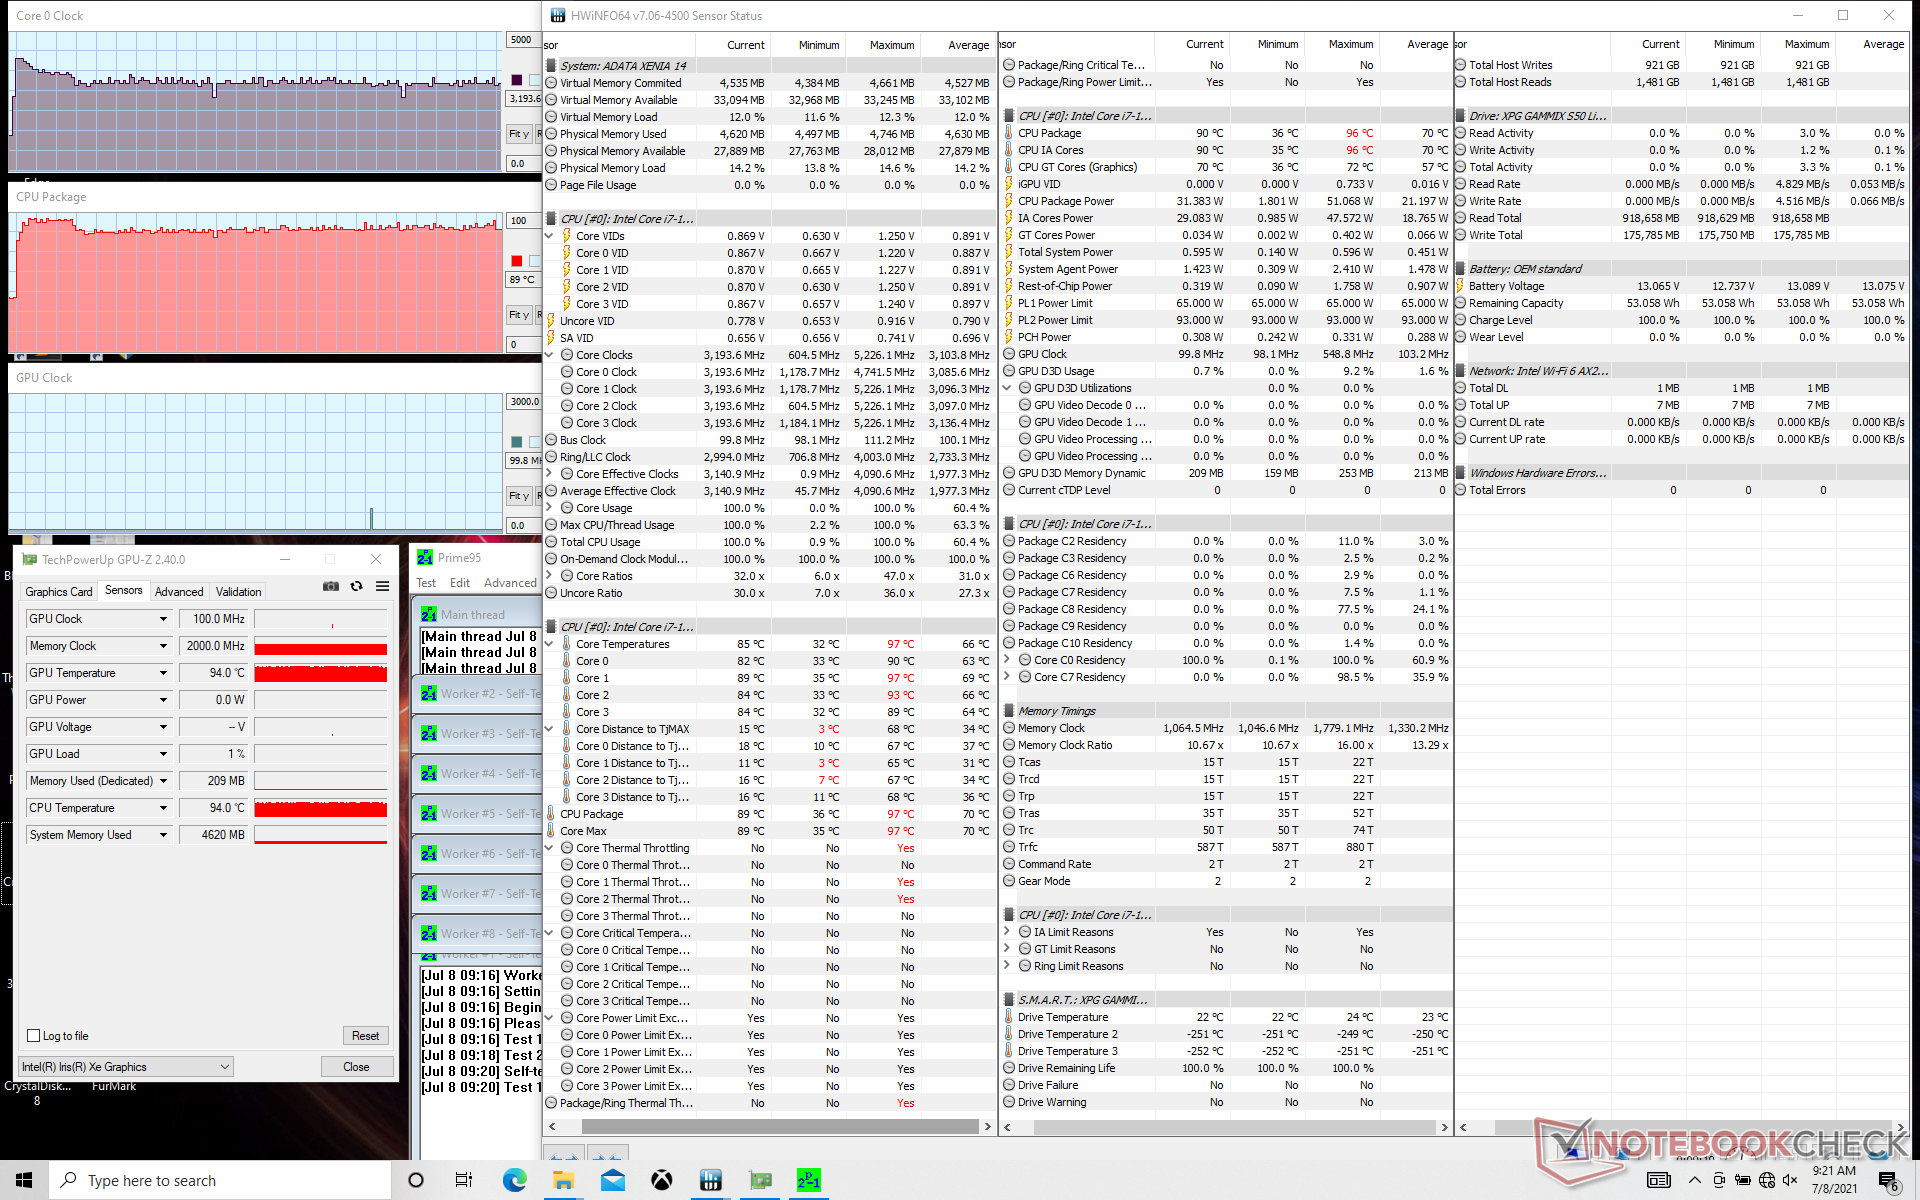Switch to the Advanced tab in GPU-Z
Viewport: 1920px width, 1200px height.
(x=179, y=592)
